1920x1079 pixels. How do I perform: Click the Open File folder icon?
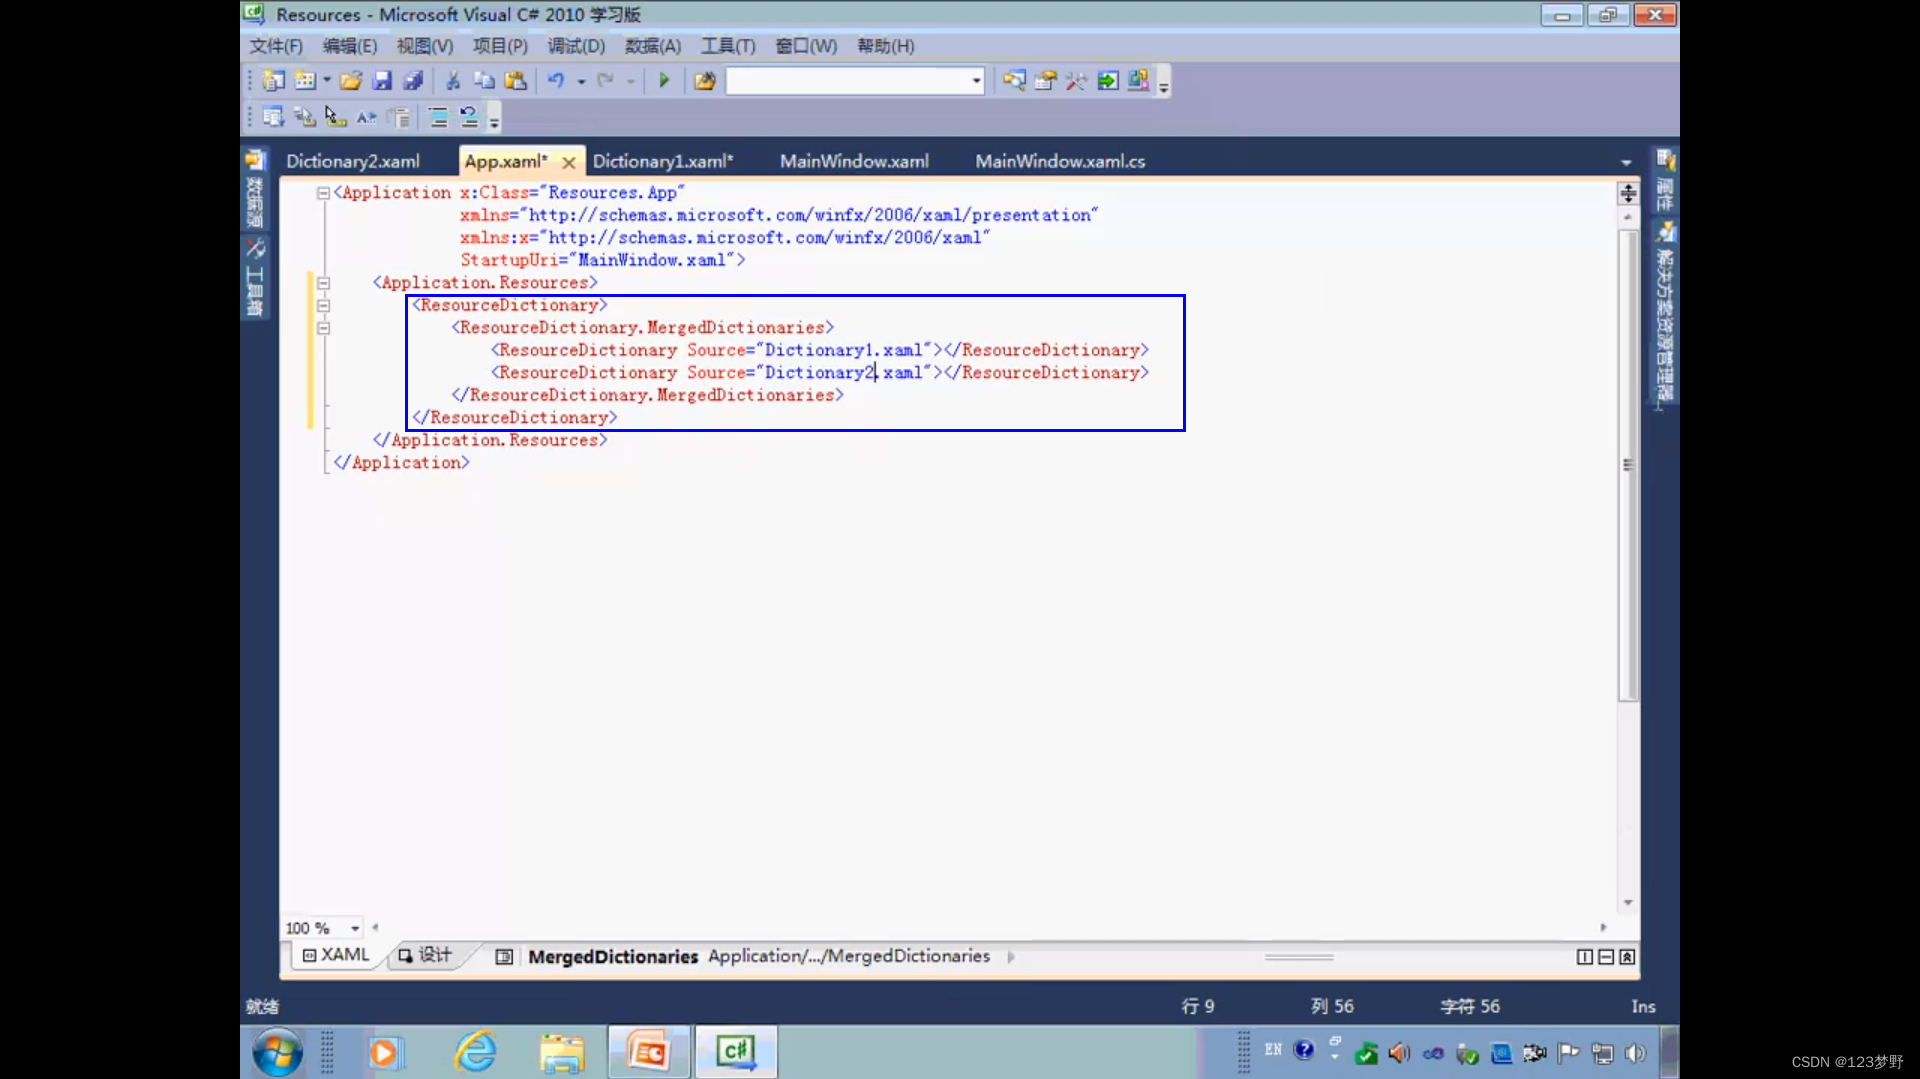(x=351, y=81)
